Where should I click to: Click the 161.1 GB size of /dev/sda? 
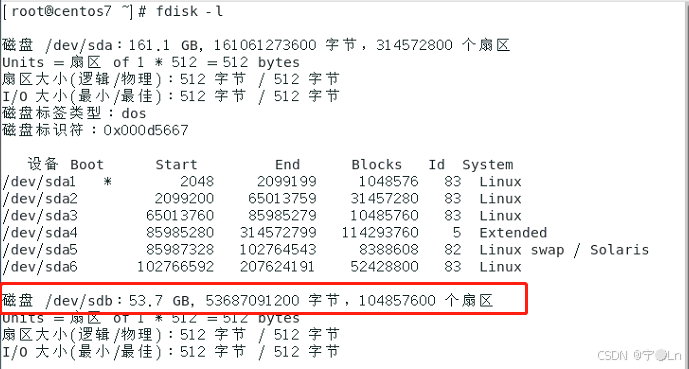159,45
